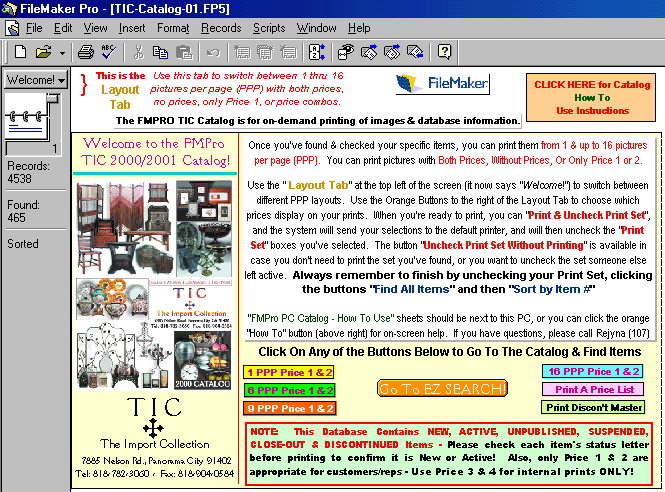The width and height of the screenshot is (665, 492).
Task: Click the Print Discon't Master button
Action: click(x=593, y=407)
